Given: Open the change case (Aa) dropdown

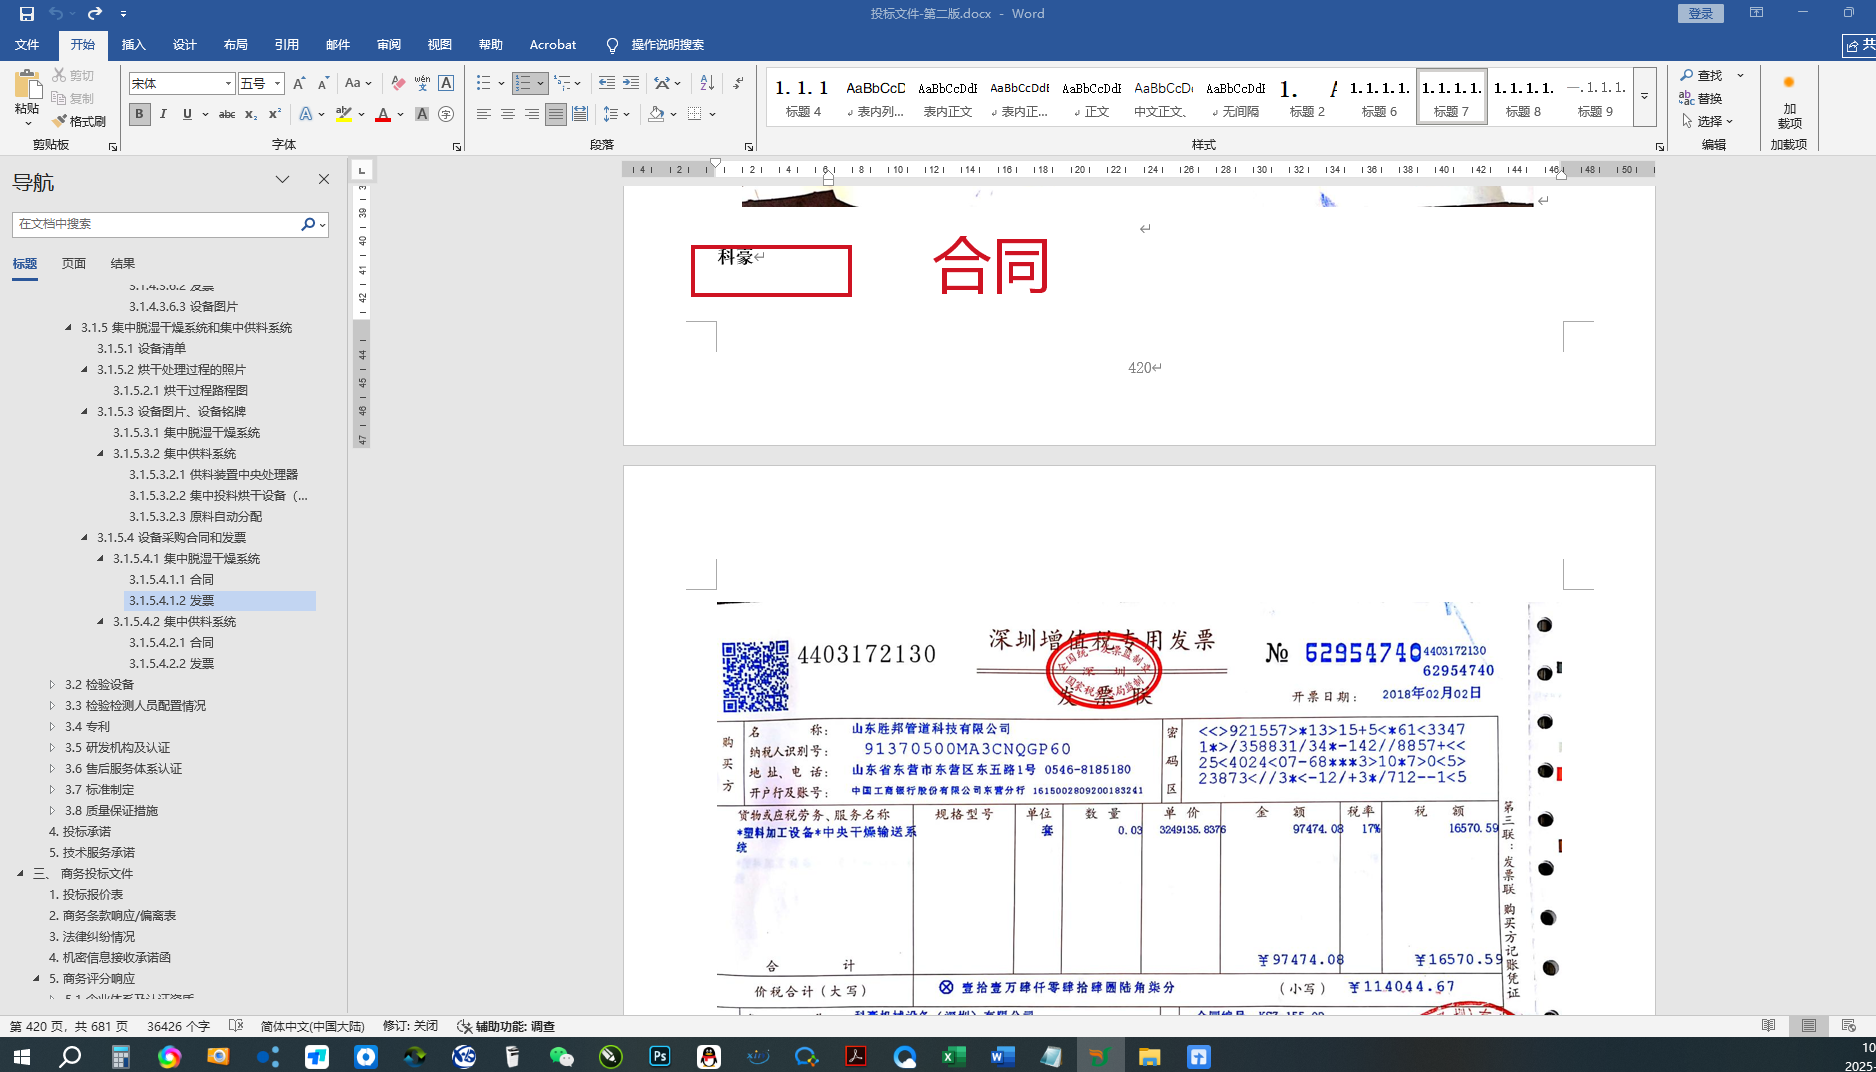Looking at the screenshot, I should click(x=358, y=84).
